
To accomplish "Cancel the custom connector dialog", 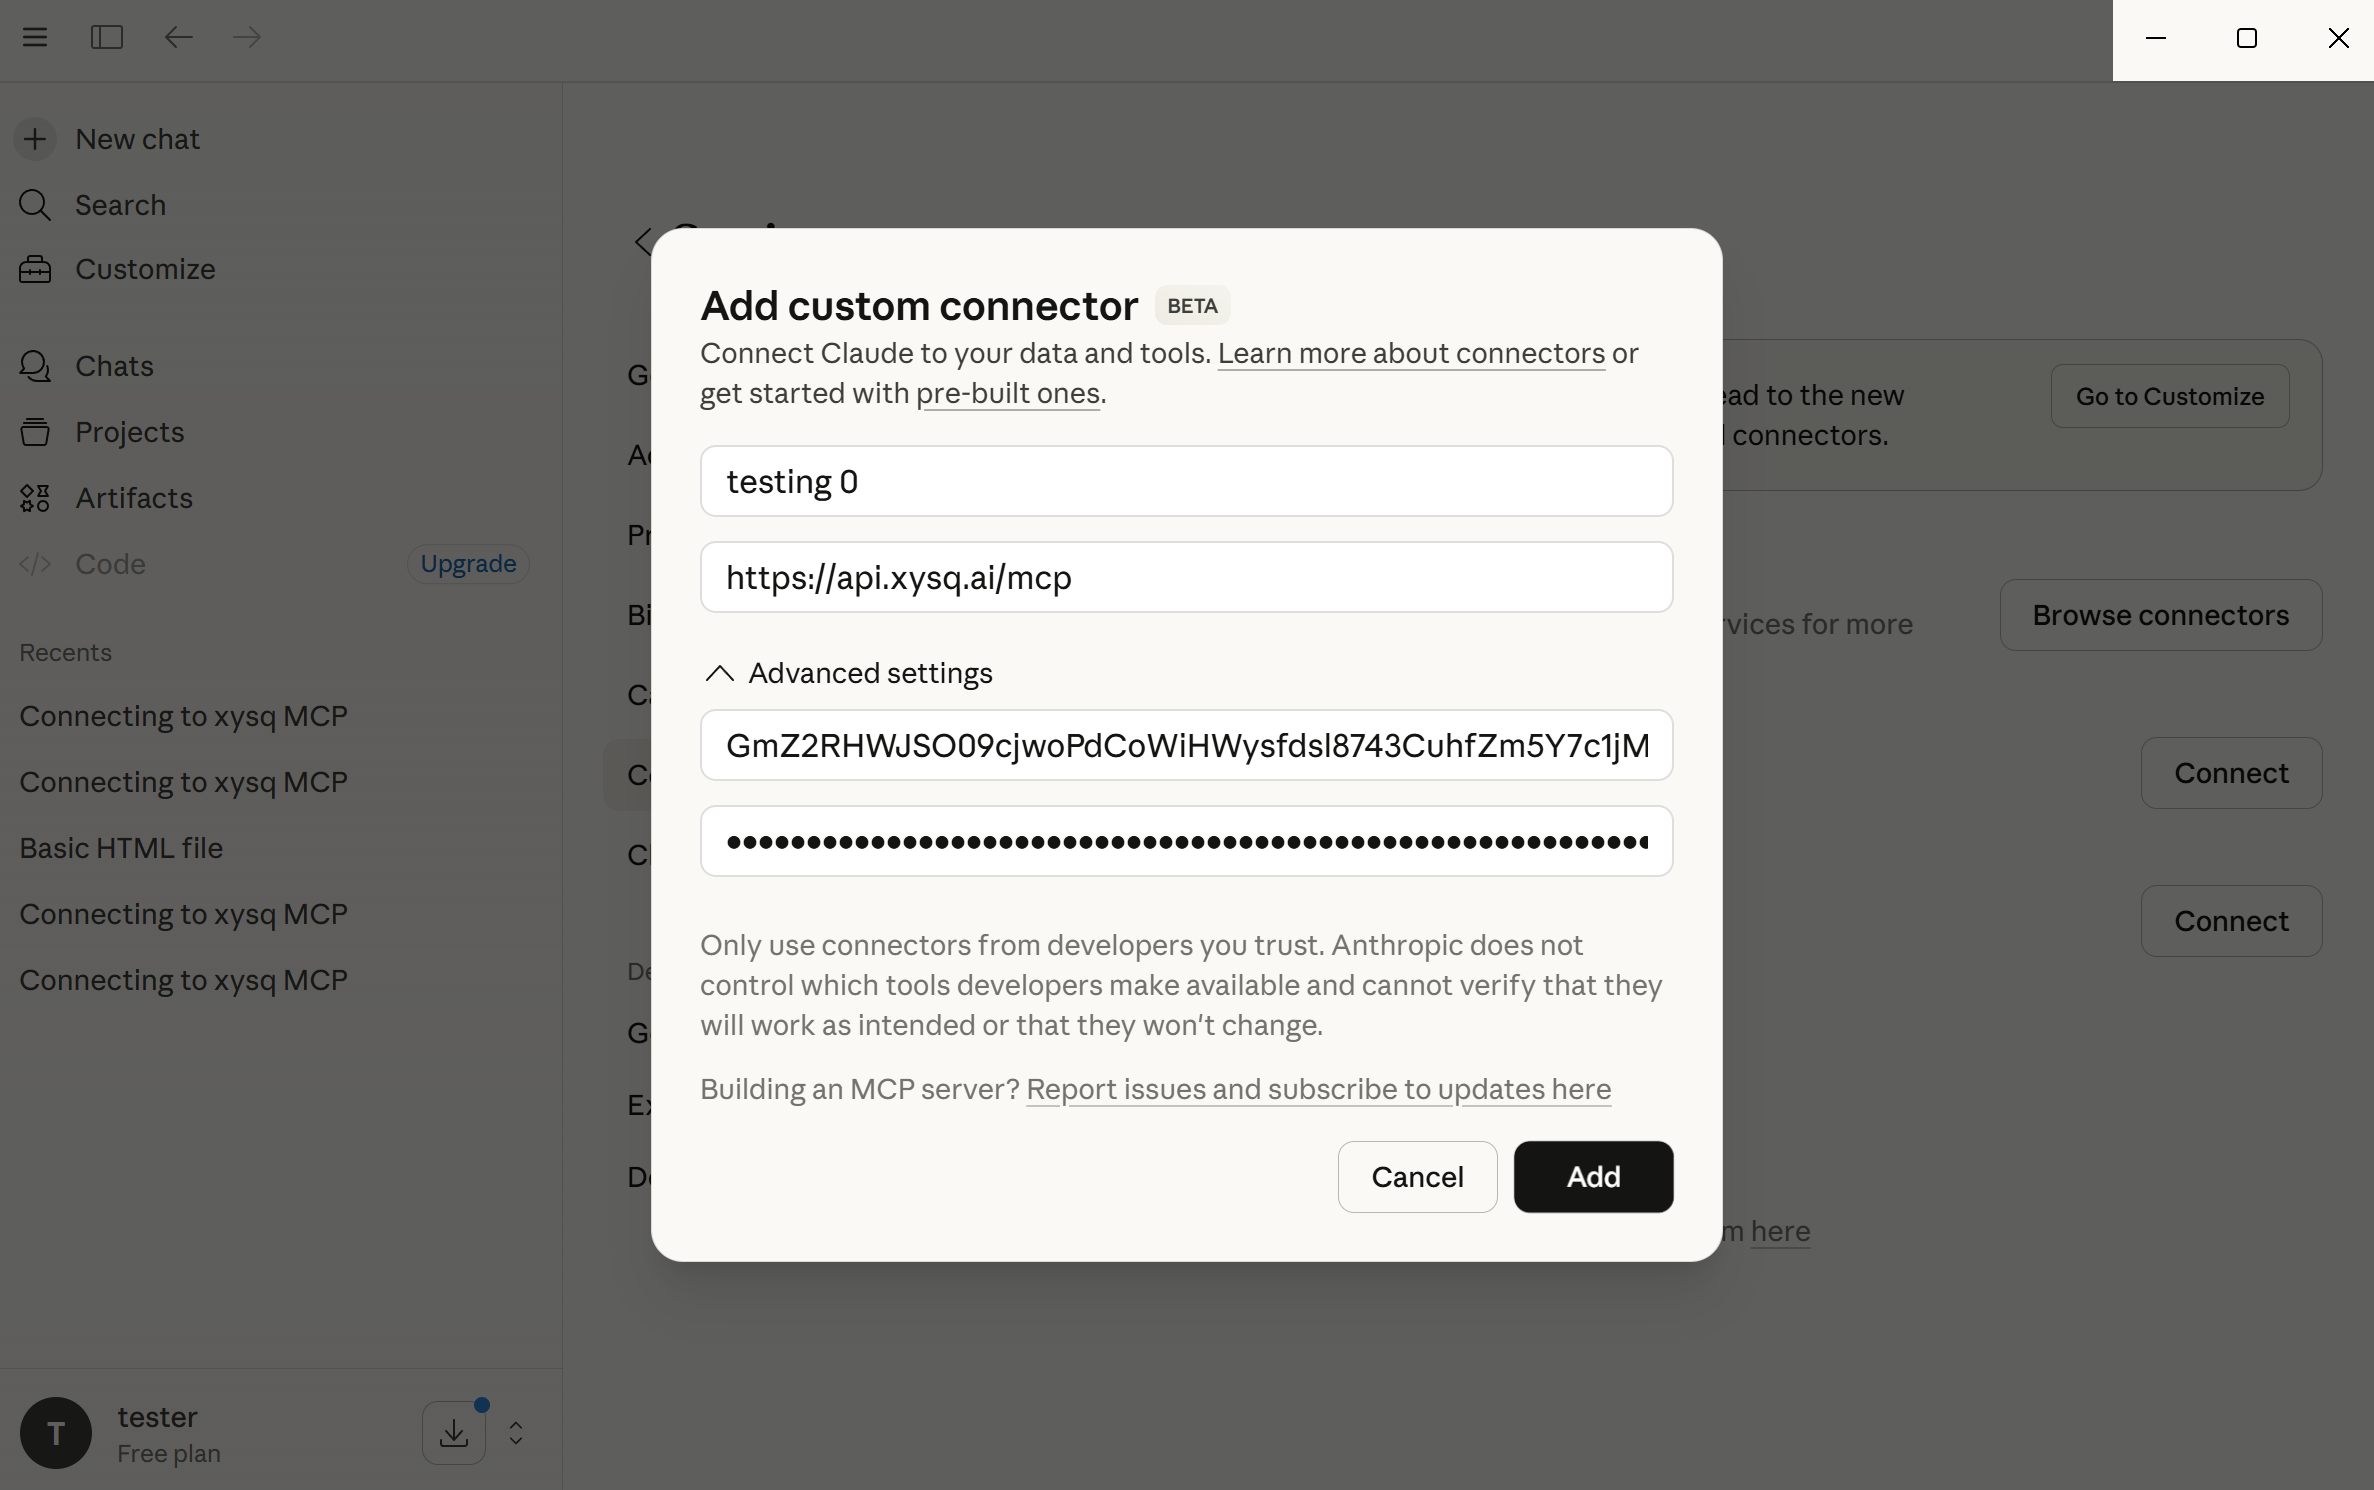I will coord(1417,1177).
